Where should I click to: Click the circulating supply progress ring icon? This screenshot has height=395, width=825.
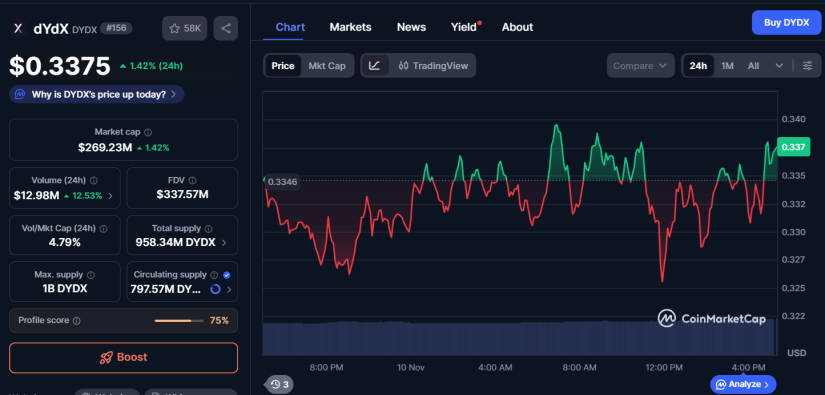pos(215,289)
